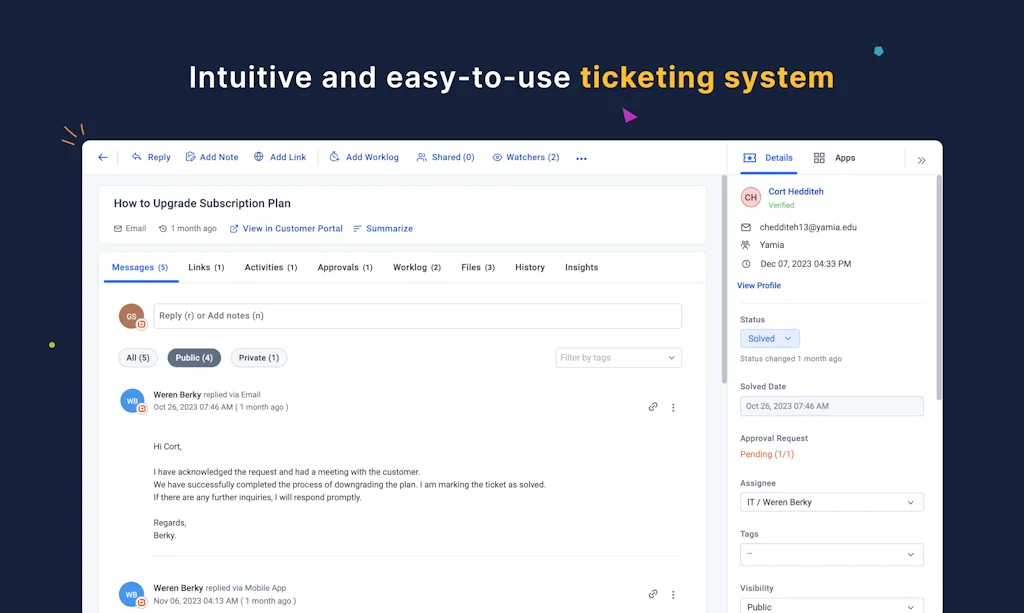Click the reply or add notes field
This screenshot has width=1024, height=613.
tap(417, 316)
